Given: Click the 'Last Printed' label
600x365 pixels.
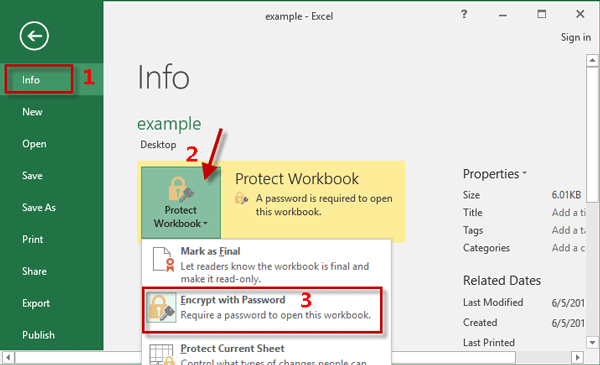Looking at the screenshot, I should (x=489, y=342).
